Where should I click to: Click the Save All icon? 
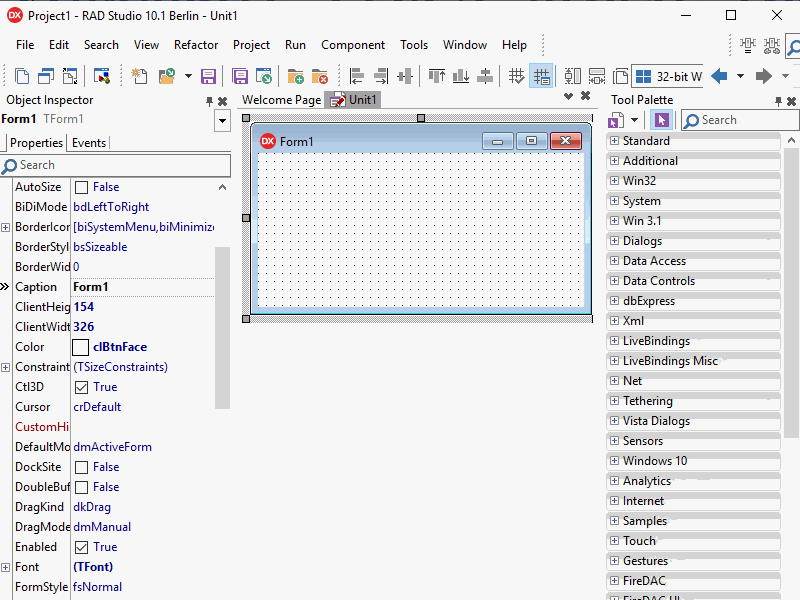coord(240,77)
